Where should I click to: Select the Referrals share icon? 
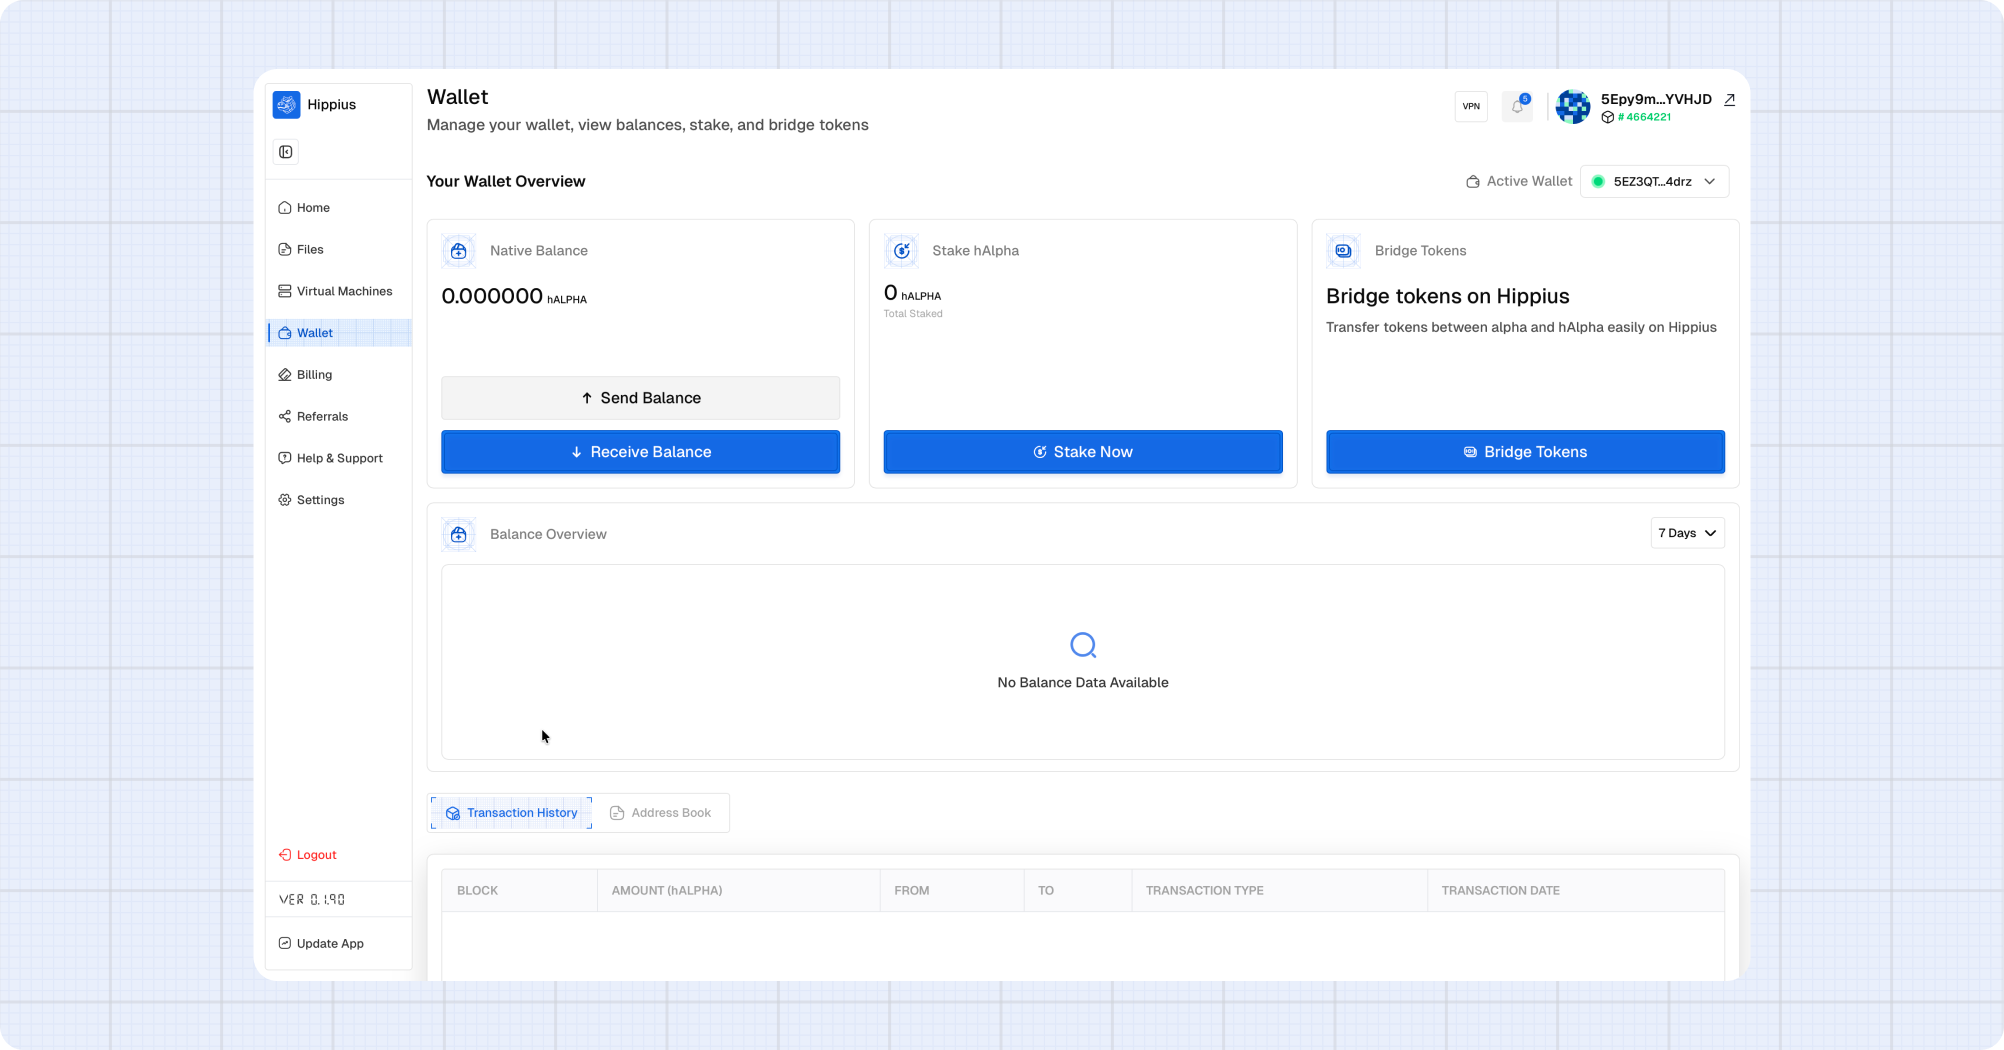click(x=284, y=416)
